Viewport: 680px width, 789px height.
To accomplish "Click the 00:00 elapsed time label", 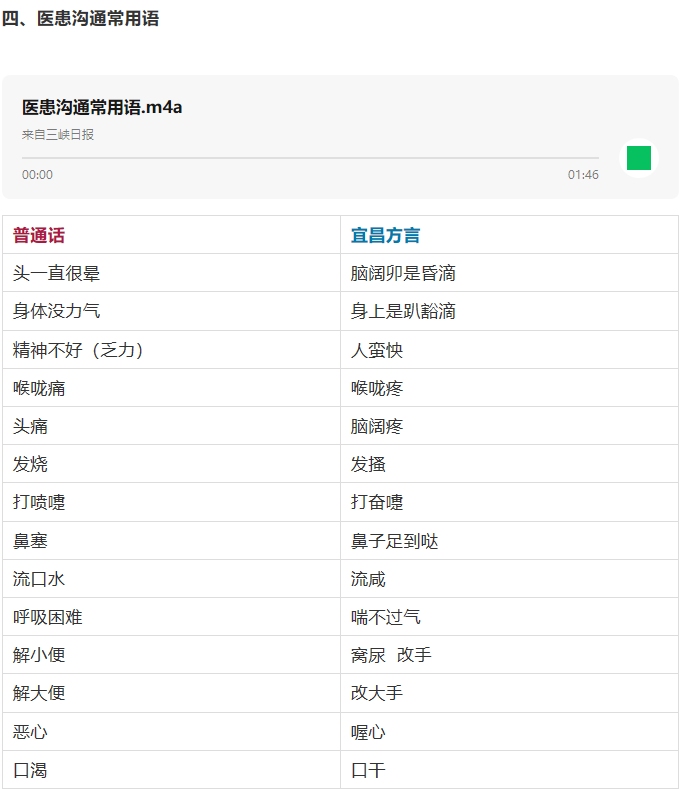I will 37,175.
